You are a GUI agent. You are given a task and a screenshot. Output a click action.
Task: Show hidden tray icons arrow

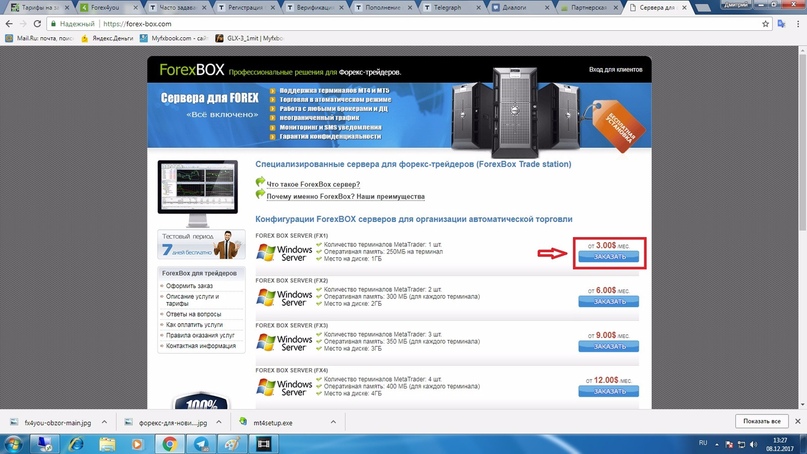coord(716,444)
